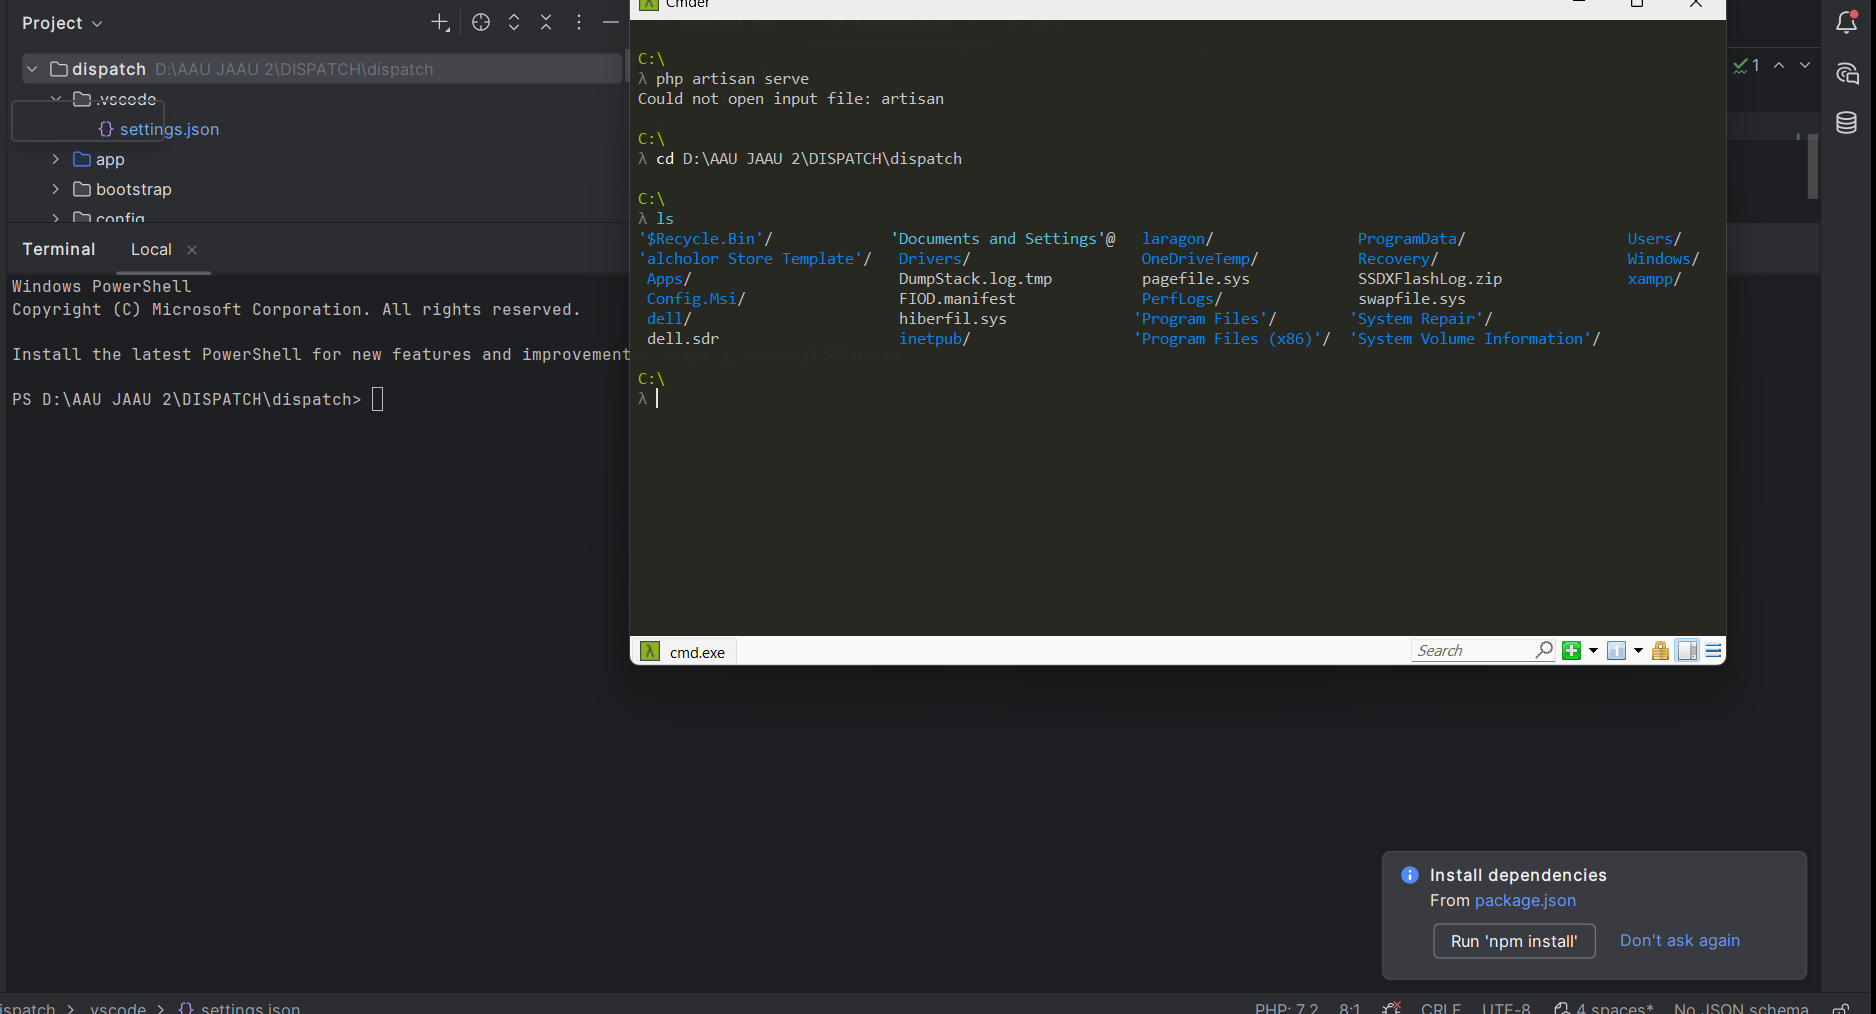Click the Expand All icon in Project panel
The width and height of the screenshot is (1876, 1014).
click(514, 23)
